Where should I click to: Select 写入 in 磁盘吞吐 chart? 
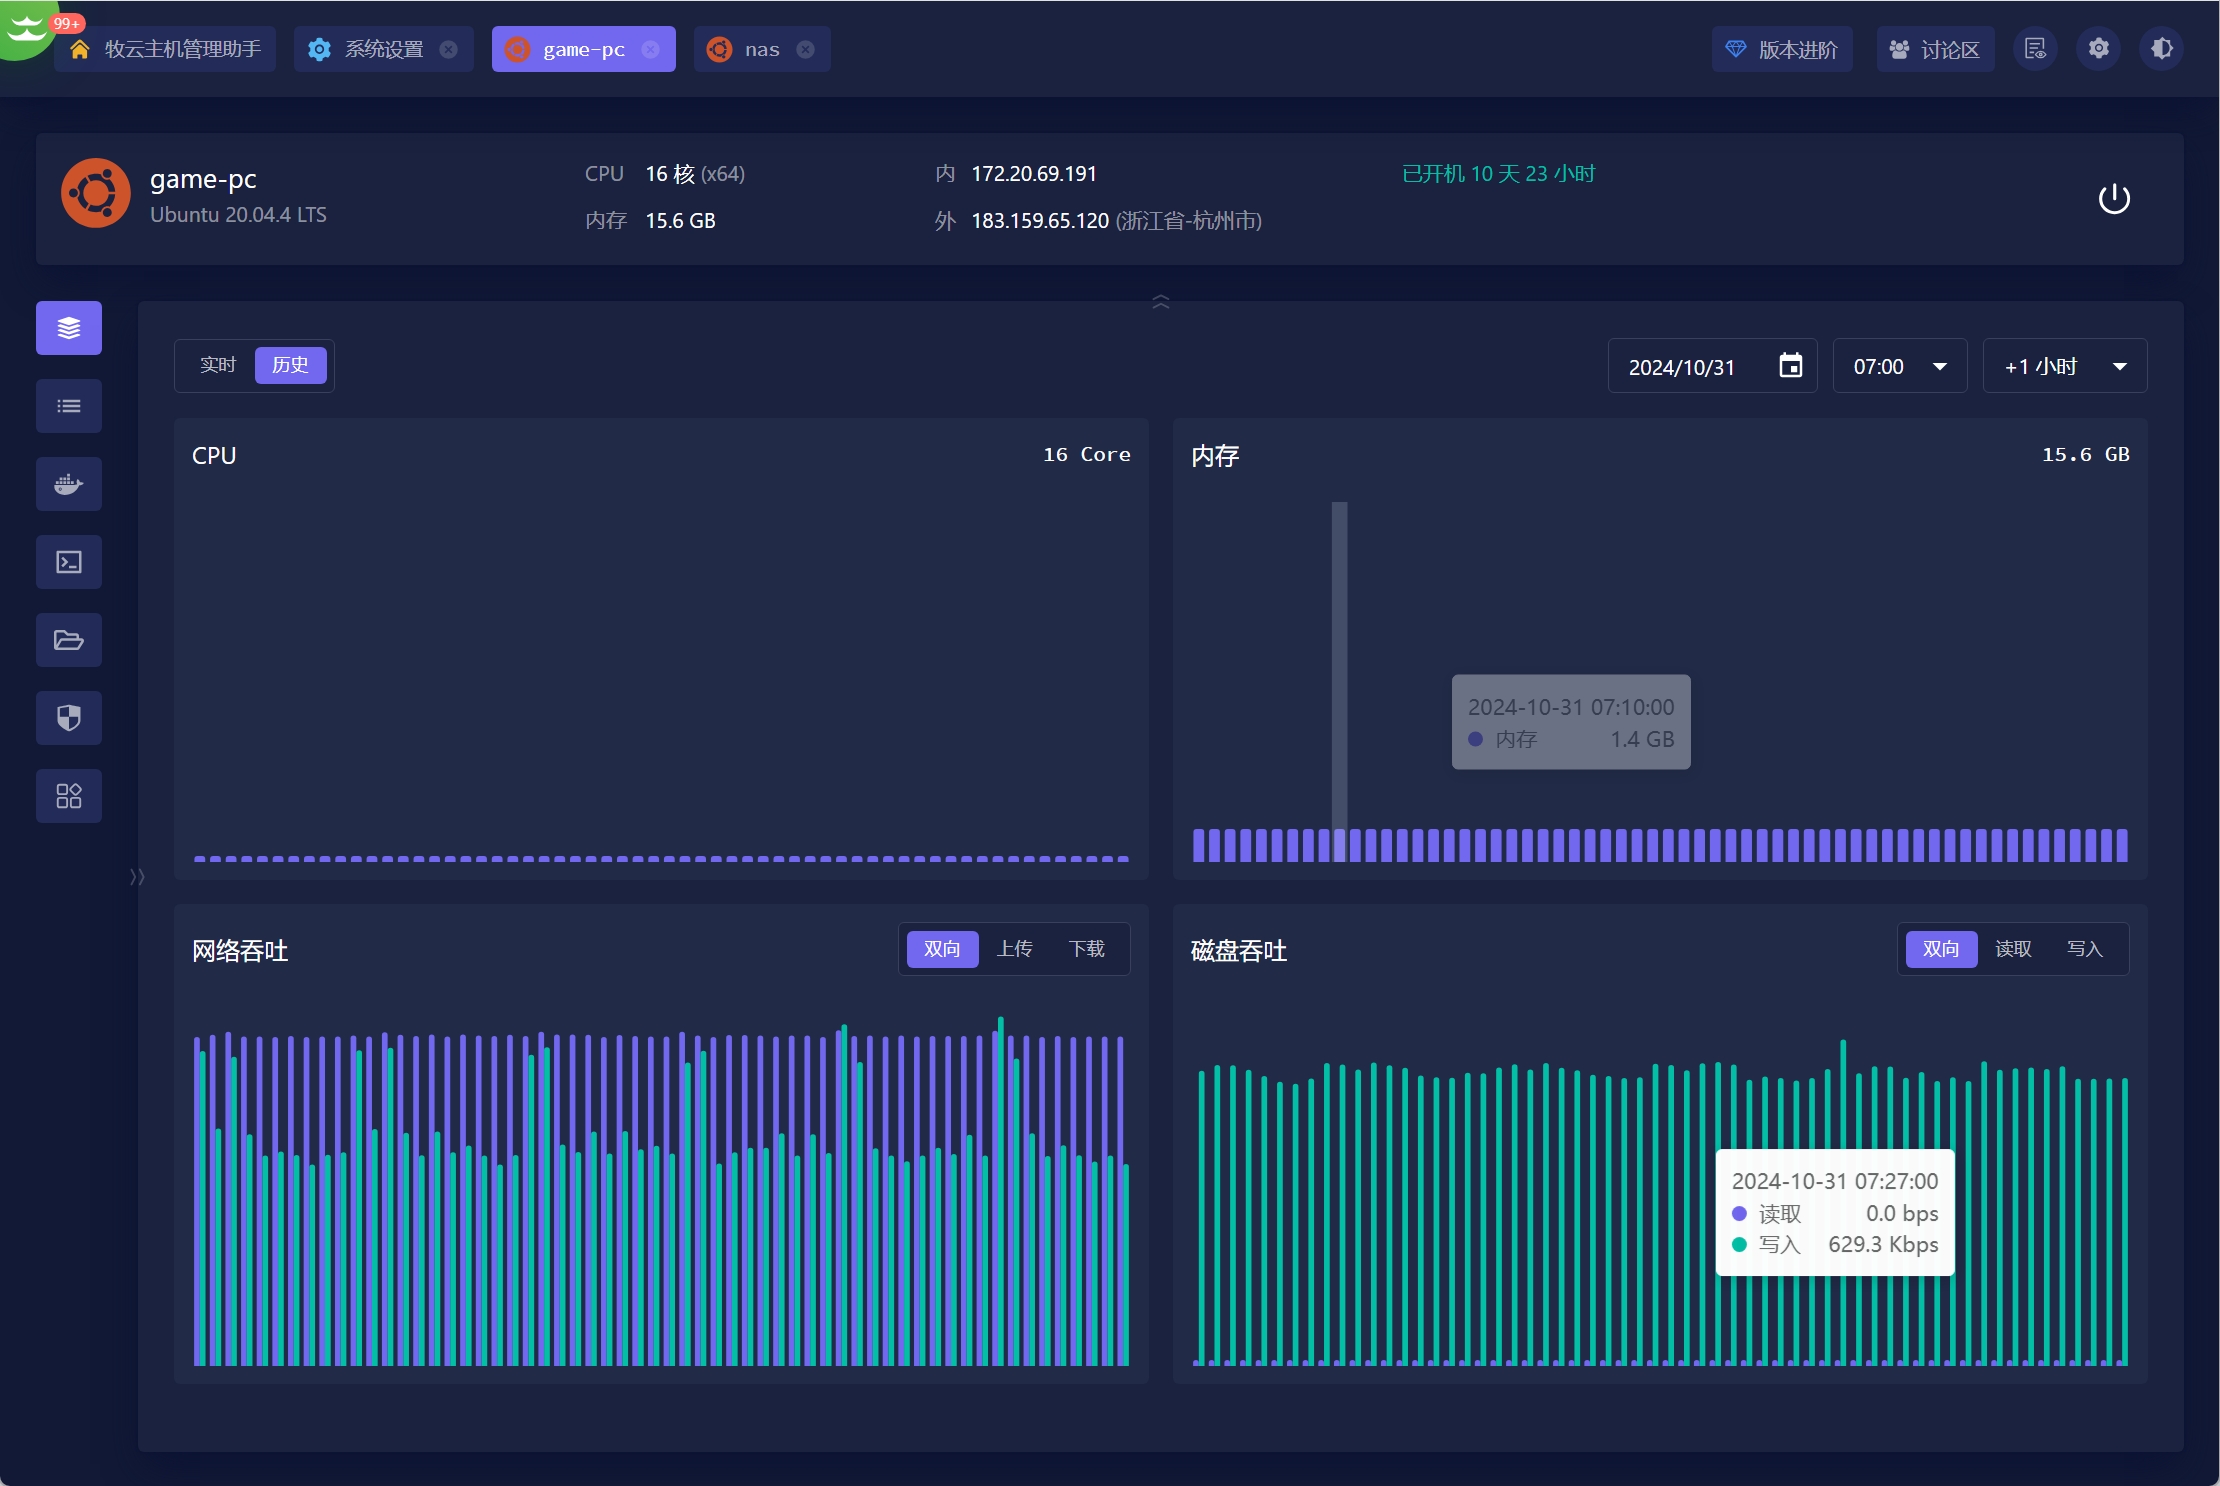(2085, 949)
